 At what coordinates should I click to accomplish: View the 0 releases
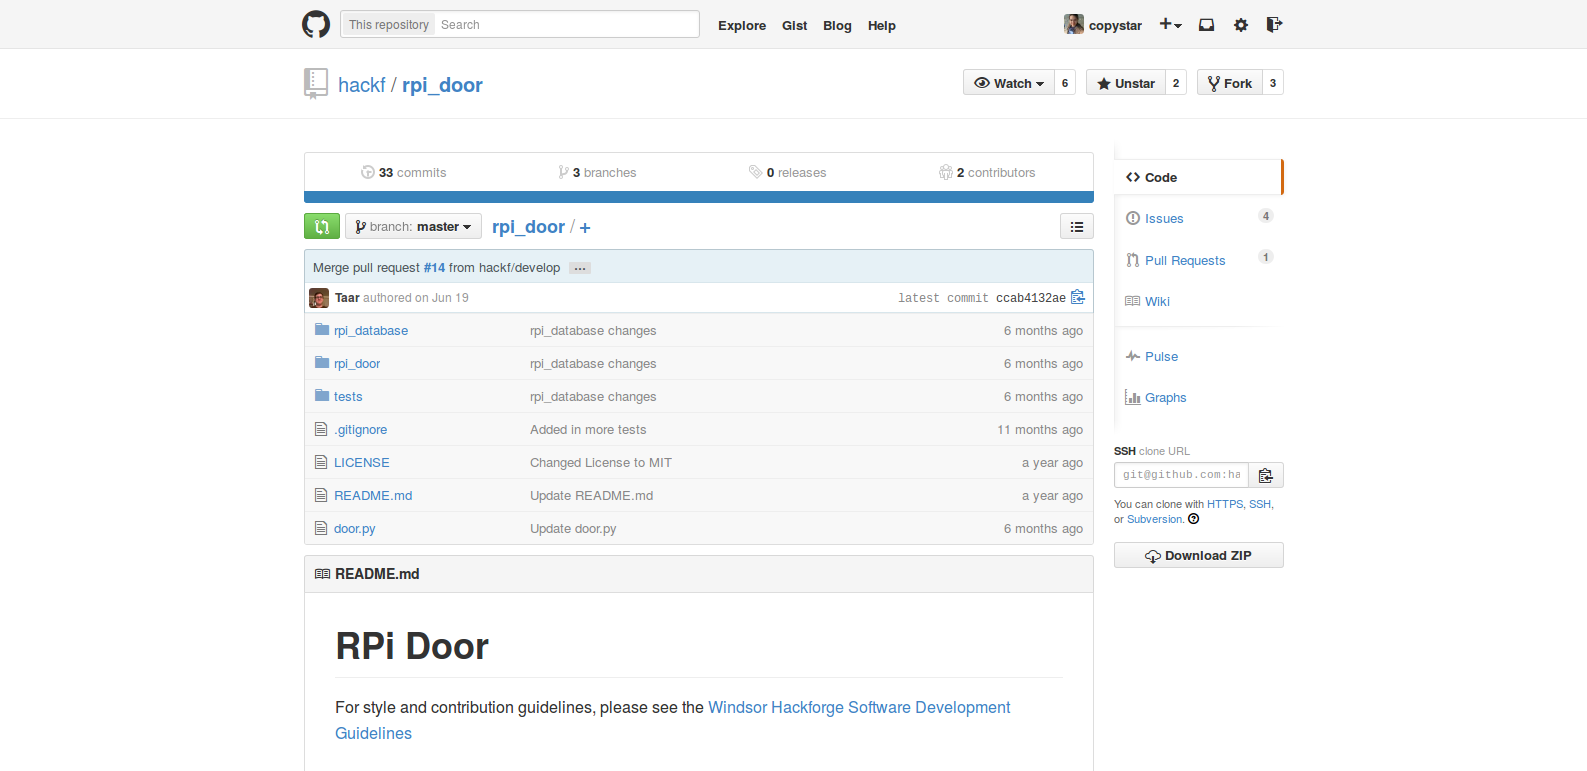788,172
